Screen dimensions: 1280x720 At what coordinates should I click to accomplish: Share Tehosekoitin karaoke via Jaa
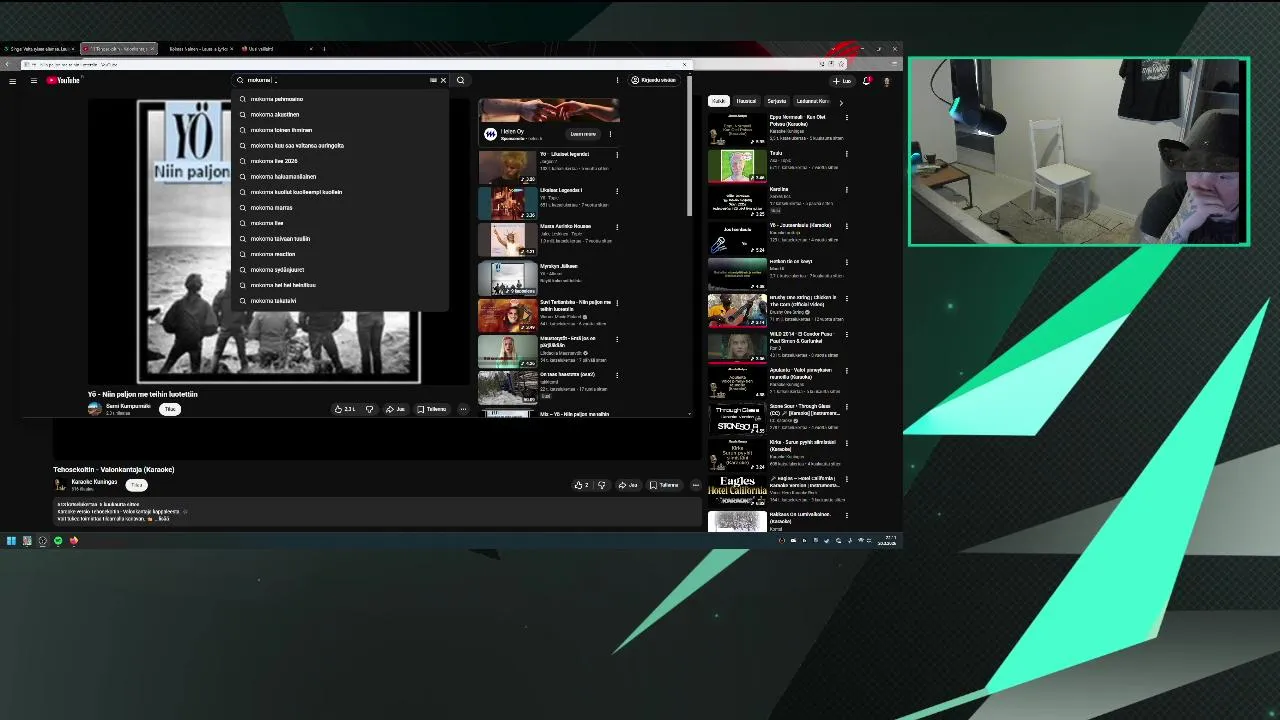point(628,485)
